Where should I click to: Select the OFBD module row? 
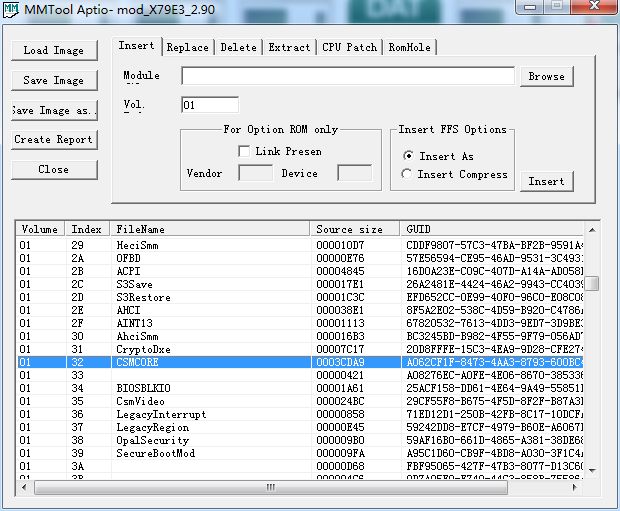point(301,258)
